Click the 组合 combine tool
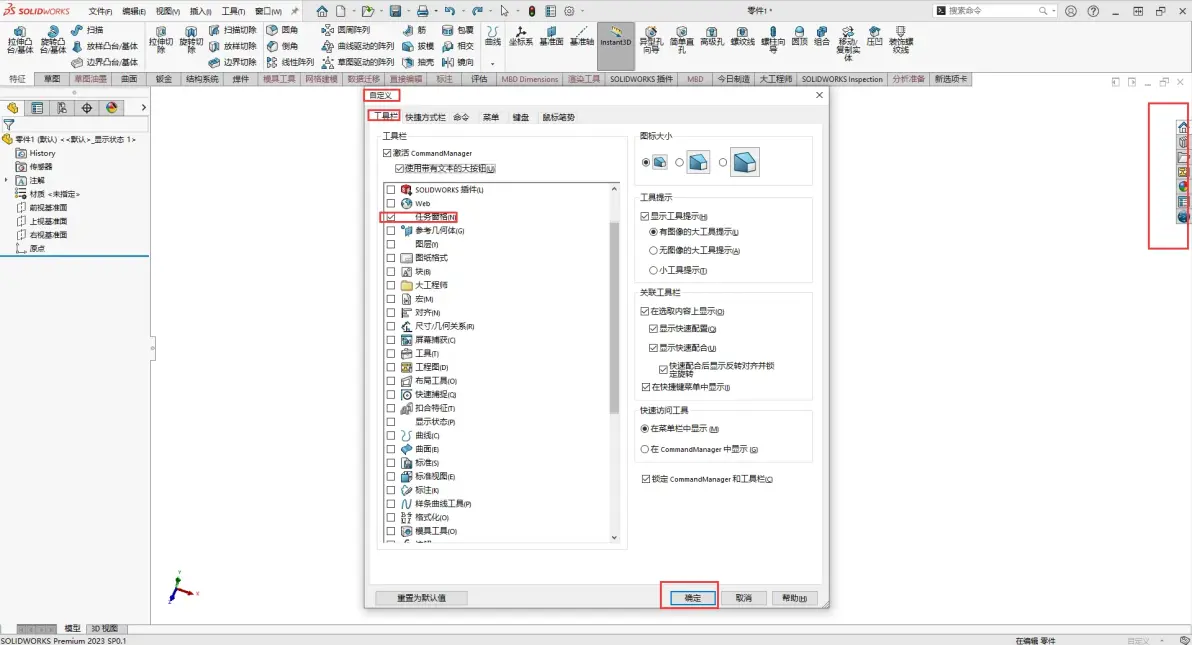This screenshot has height=645, width=1192. [822, 37]
